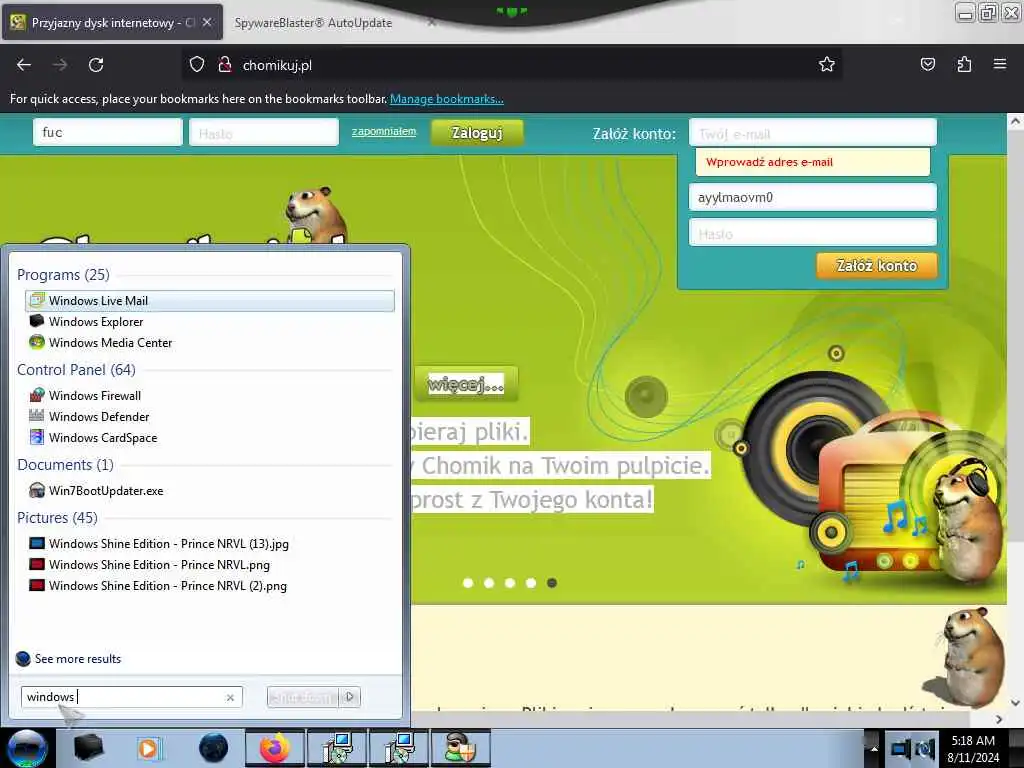This screenshot has width=1024, height=768.
Task: Open clock showing 5:18 AM
Action: [973, 748]
